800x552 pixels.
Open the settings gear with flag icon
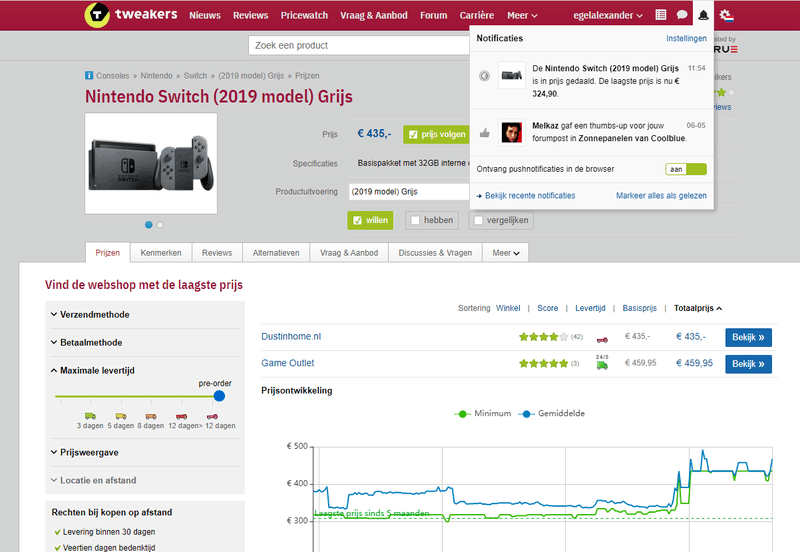coord(726,15)
